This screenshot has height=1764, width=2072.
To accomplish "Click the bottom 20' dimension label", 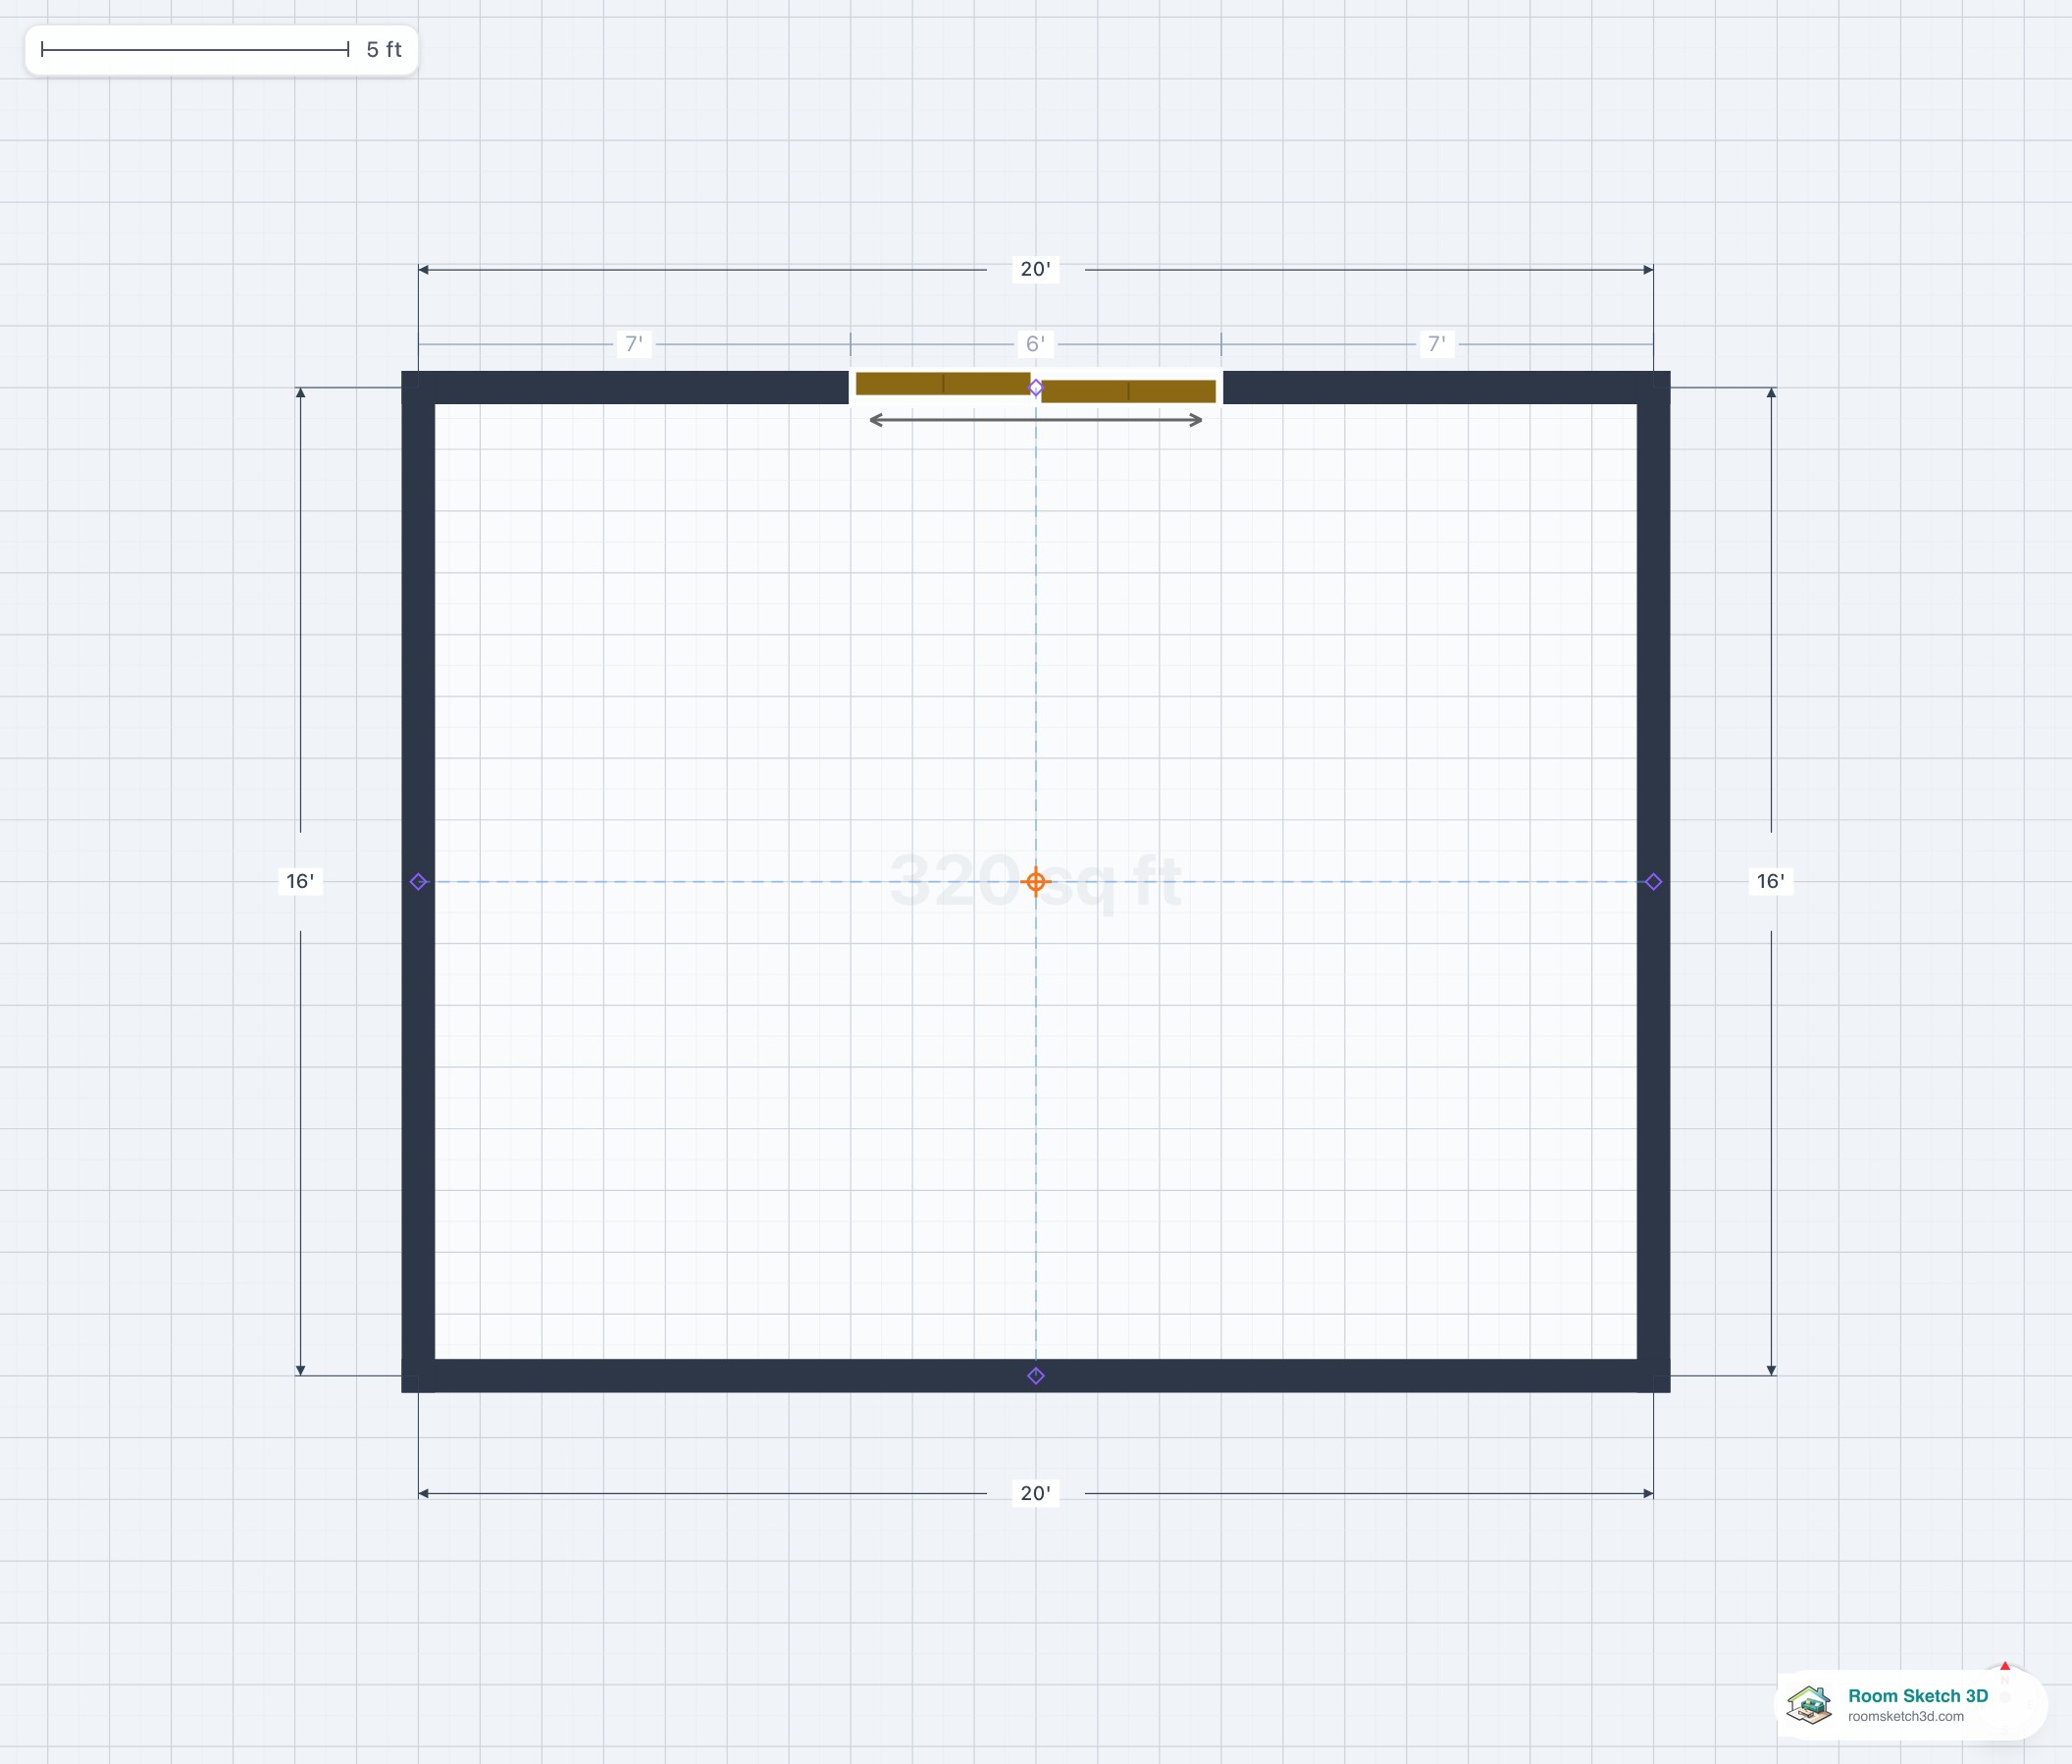I will (x=1035, y=1493).
